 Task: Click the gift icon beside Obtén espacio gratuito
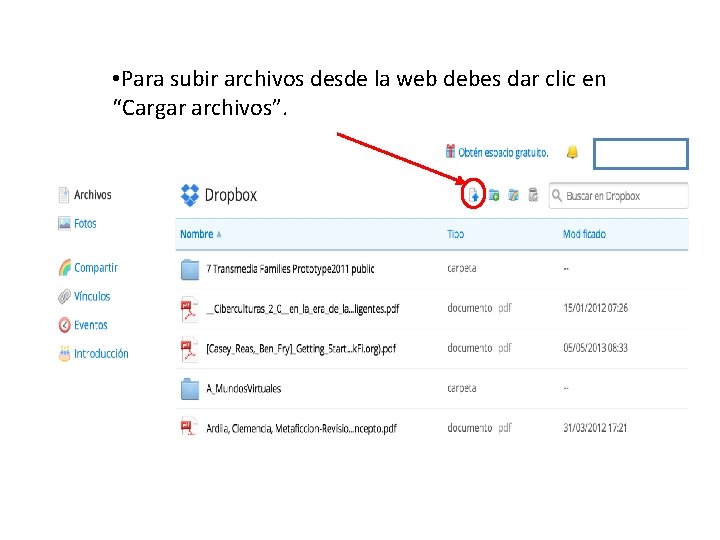pyautogui.click(x=450, y=151)
